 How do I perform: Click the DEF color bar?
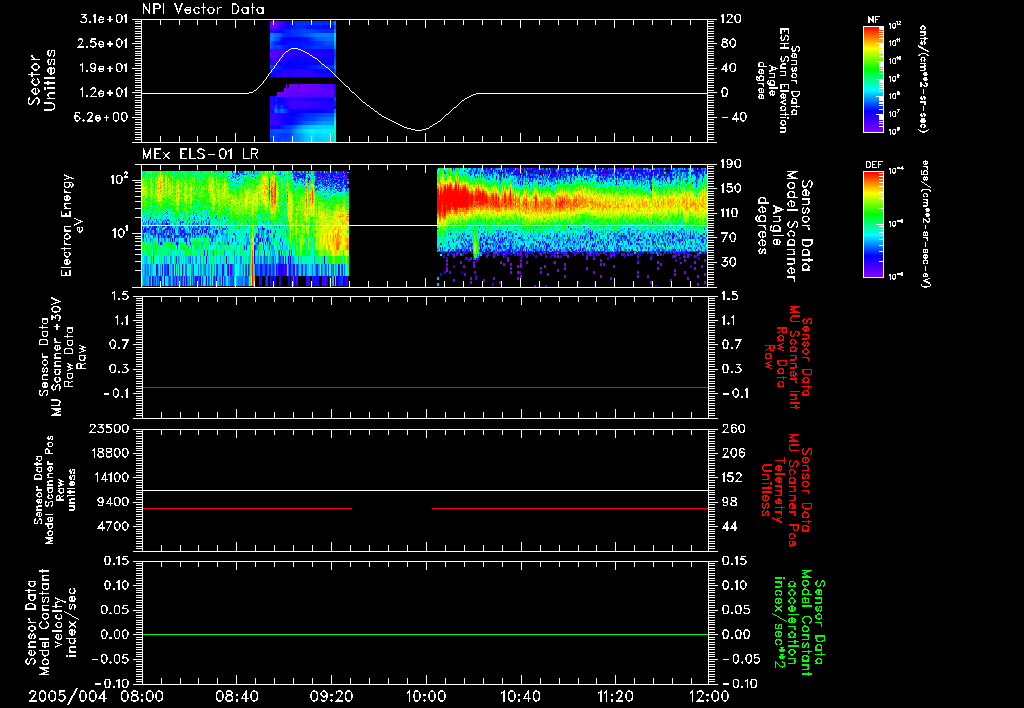click(x=874, y=224)
